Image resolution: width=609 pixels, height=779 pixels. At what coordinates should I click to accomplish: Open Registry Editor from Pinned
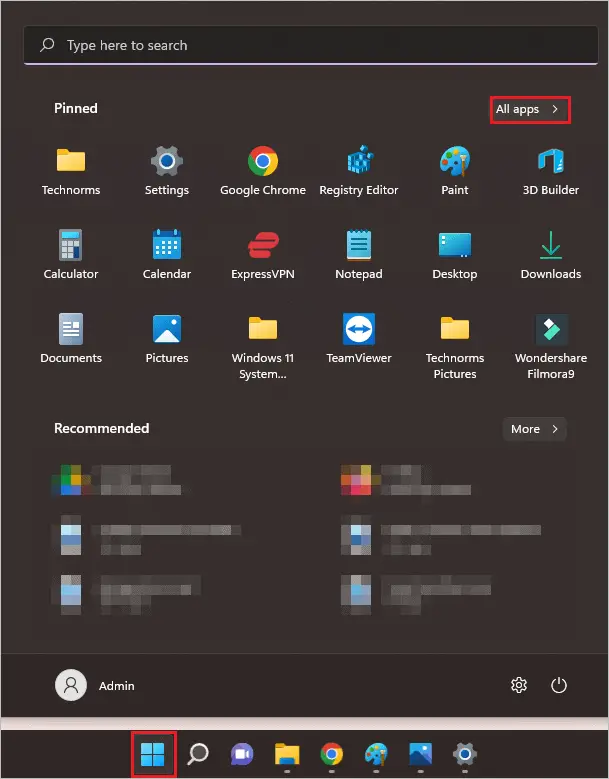[359, 171]
